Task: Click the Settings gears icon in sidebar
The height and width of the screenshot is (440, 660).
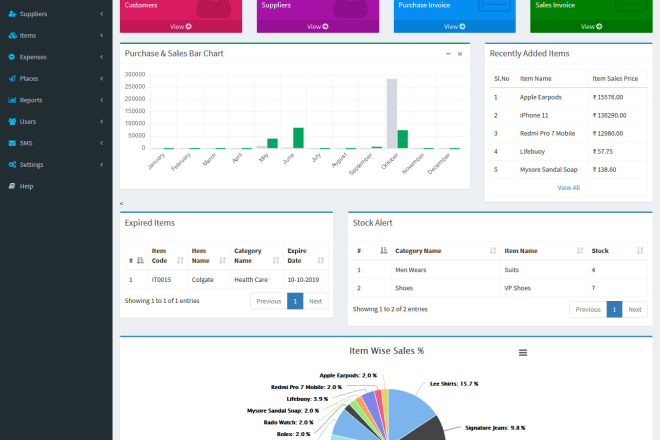Action: click(12, 165)
